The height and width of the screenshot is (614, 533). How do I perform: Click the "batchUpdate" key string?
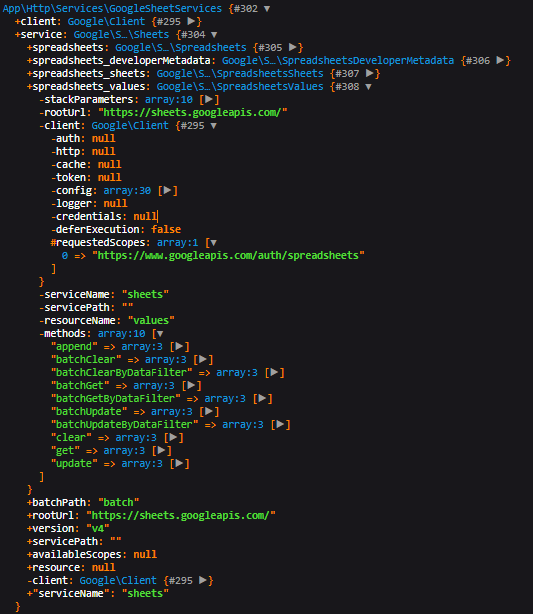pos(89,412)
